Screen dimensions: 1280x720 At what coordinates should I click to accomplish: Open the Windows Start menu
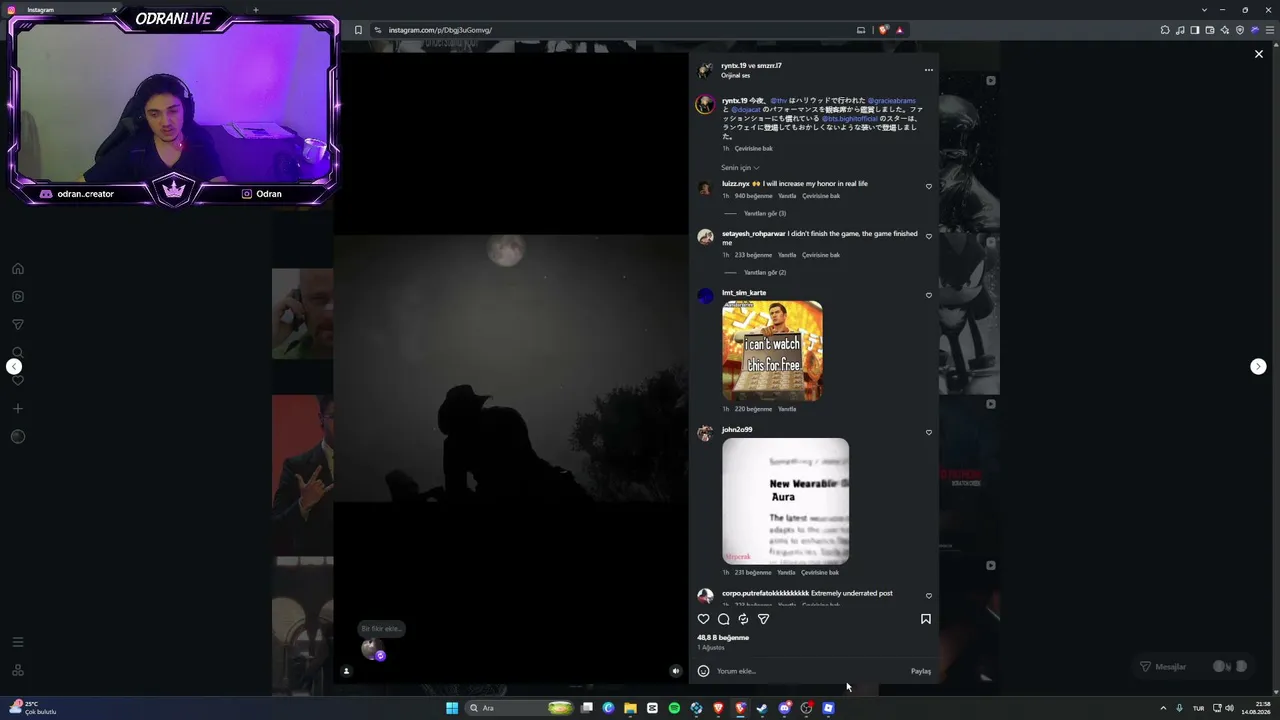(452, 708)
